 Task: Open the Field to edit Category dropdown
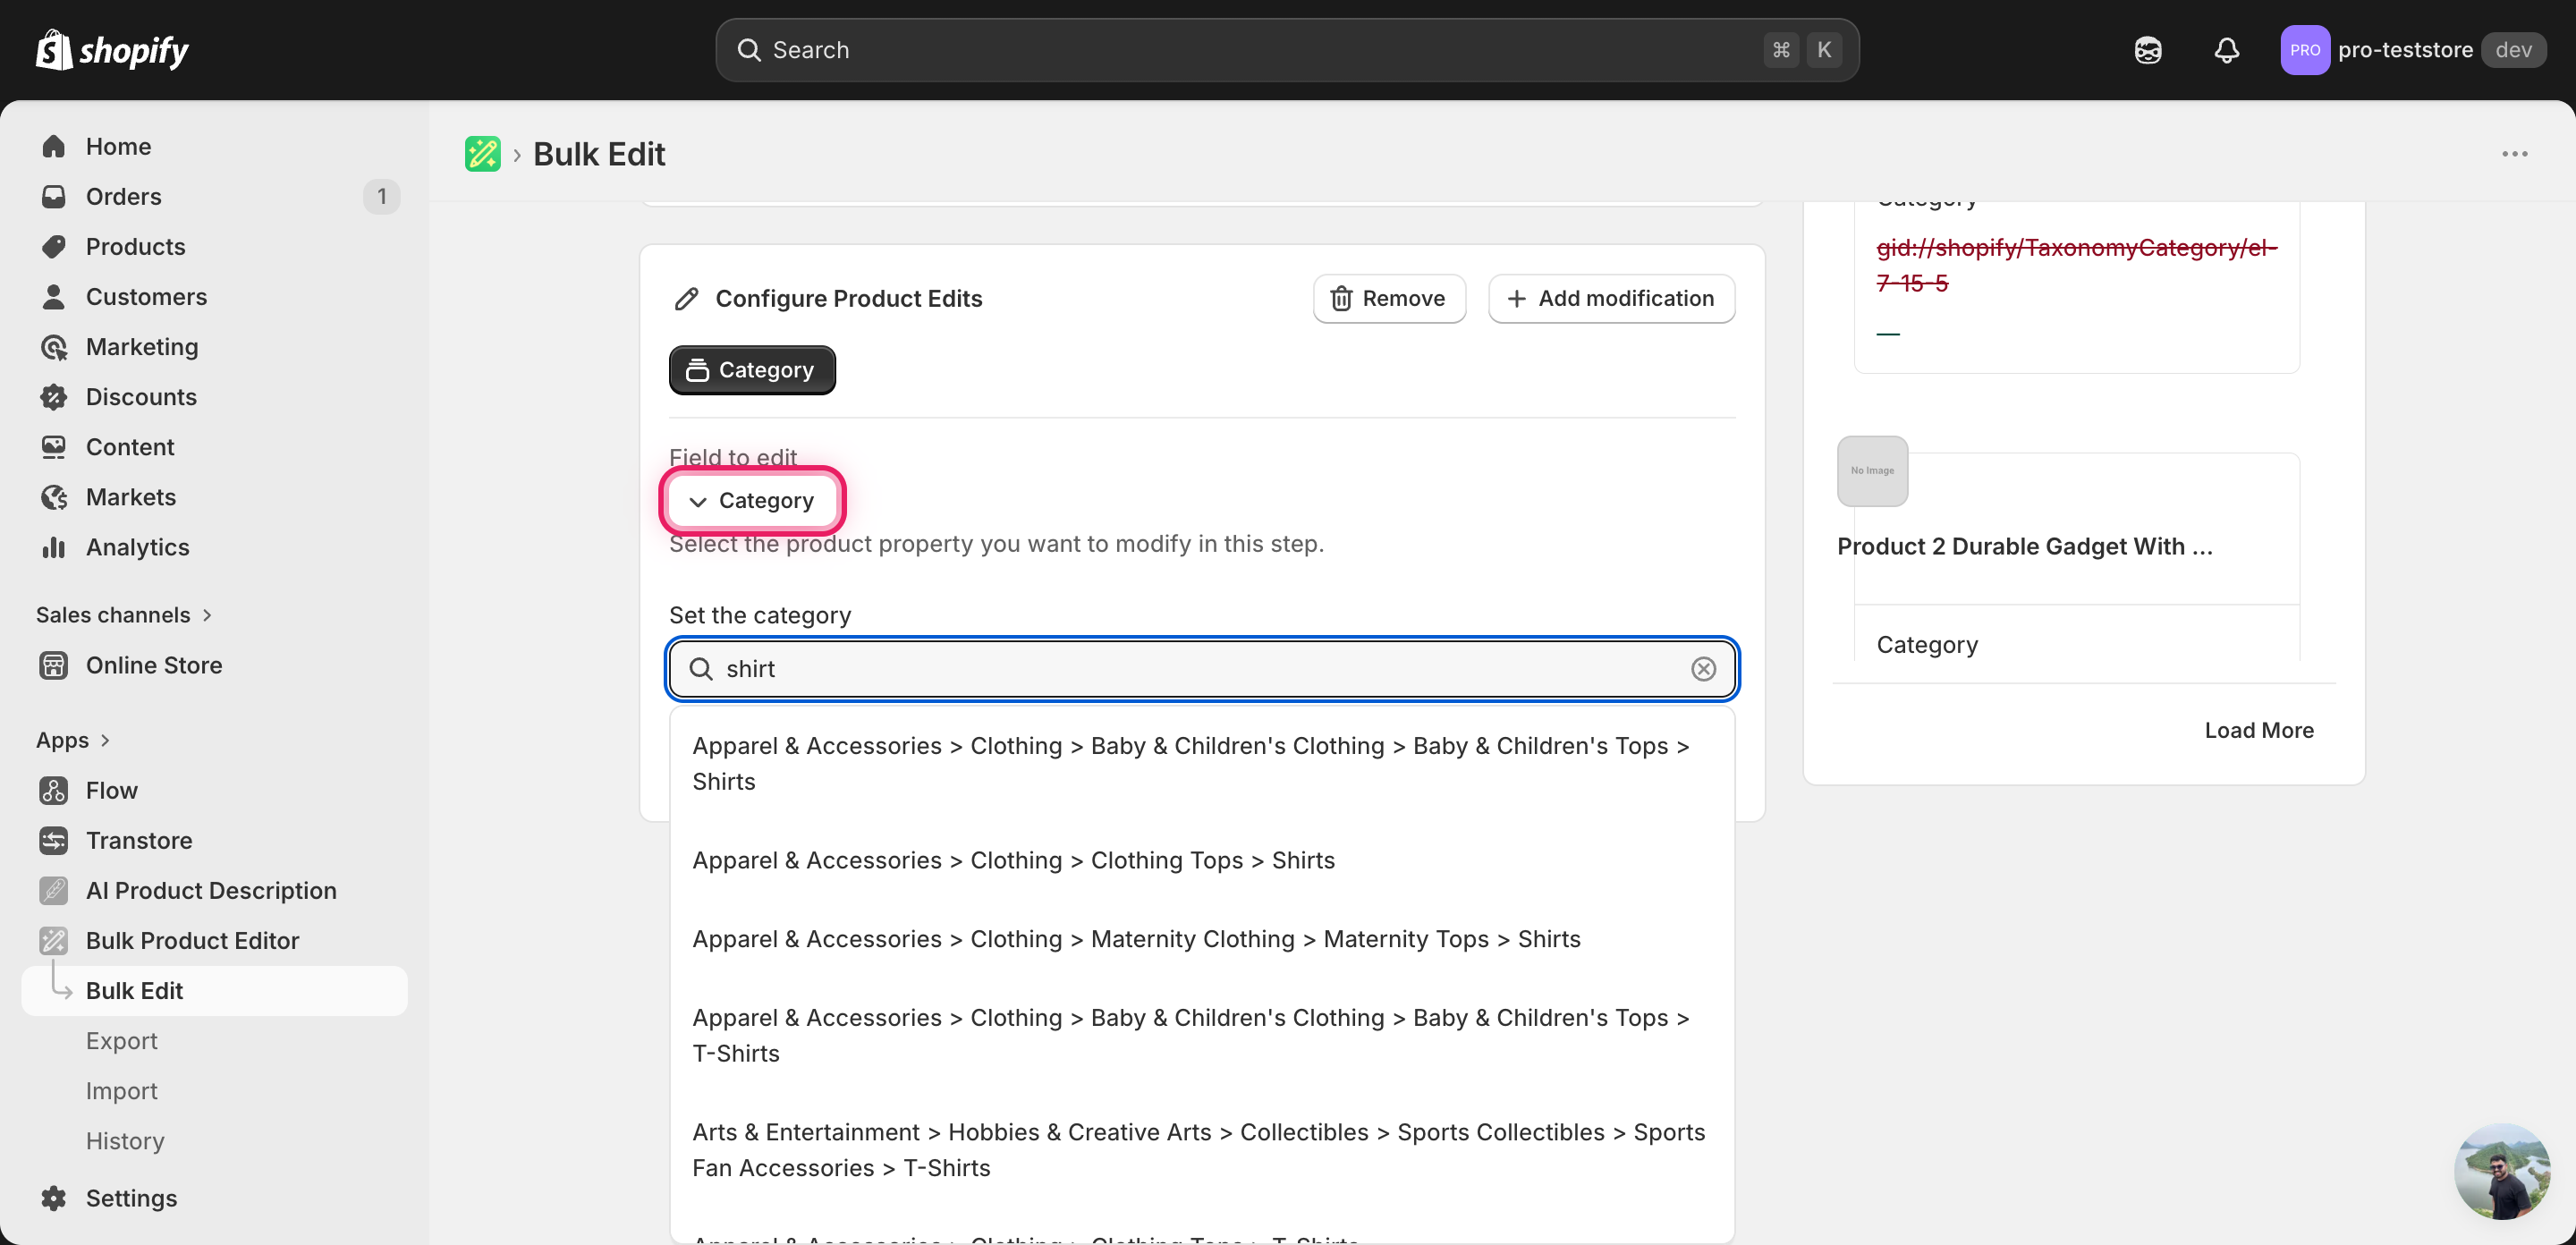point(752,500)
